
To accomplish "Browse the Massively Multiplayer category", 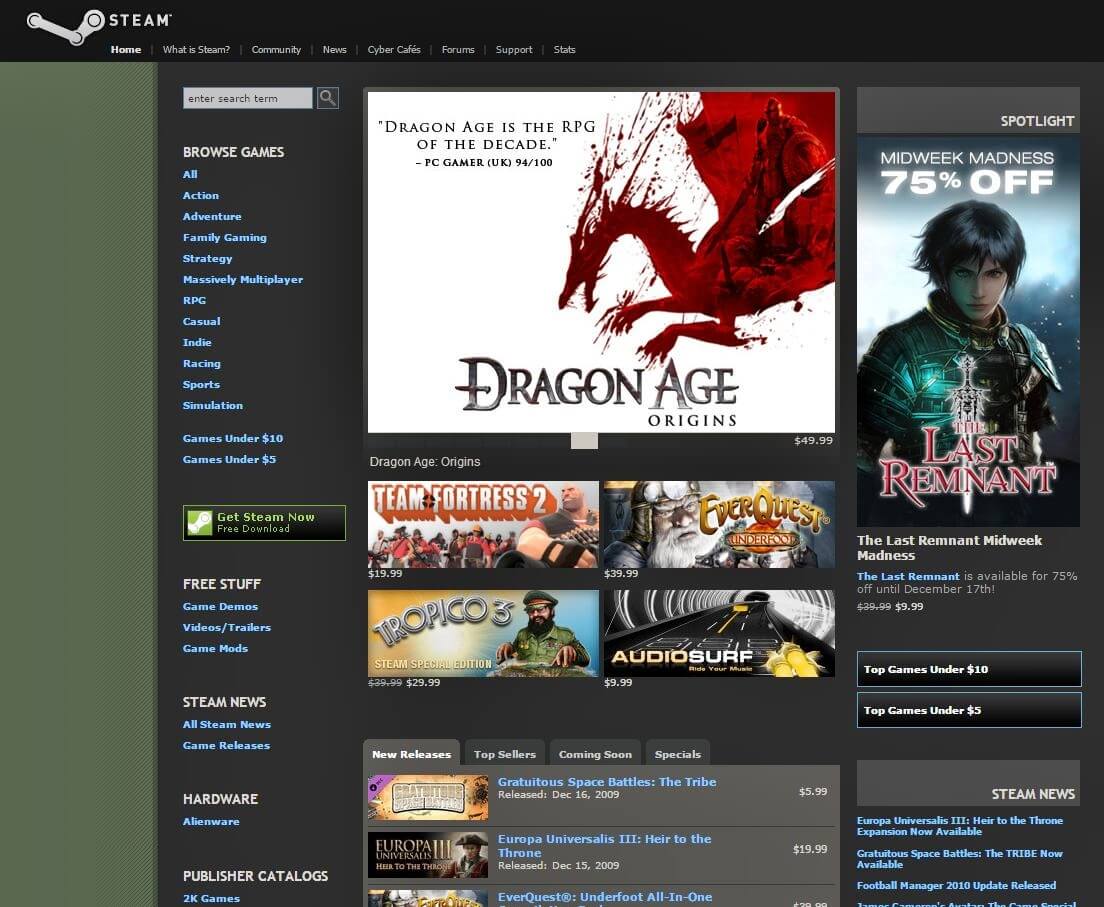I will (242, 280).
